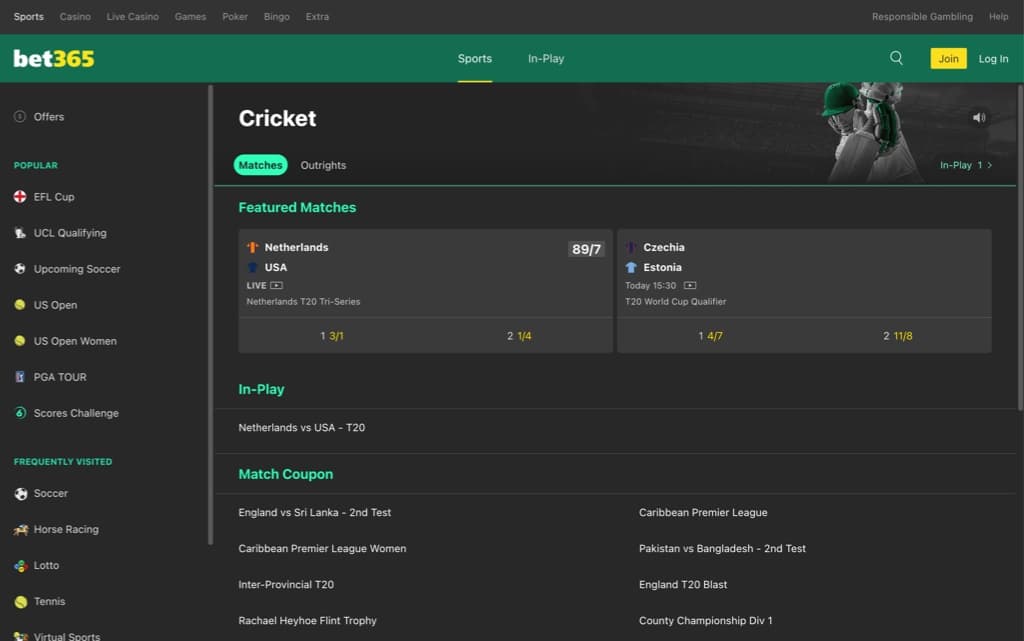Viewport: 1024px width, 641px height.
Task: Open Caribbean Premier League Women coupon
Action: [322, 548]
